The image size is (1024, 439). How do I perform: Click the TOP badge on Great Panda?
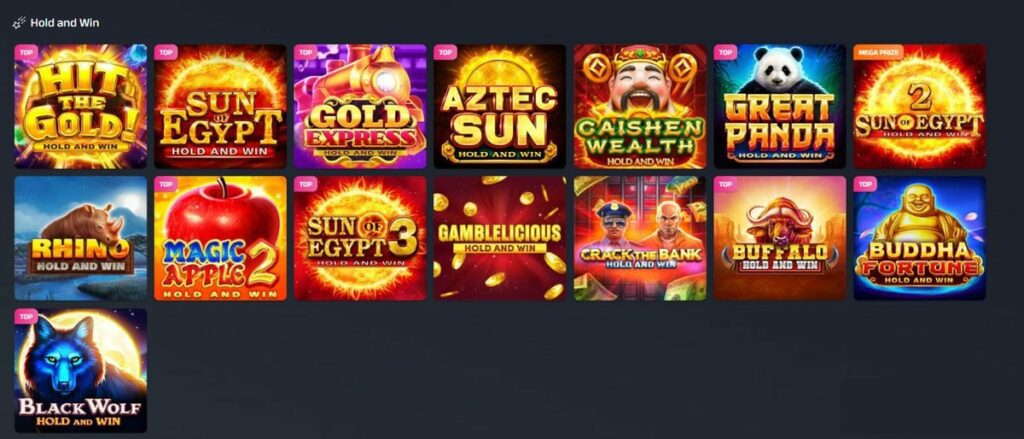click(x=725, y=52)
